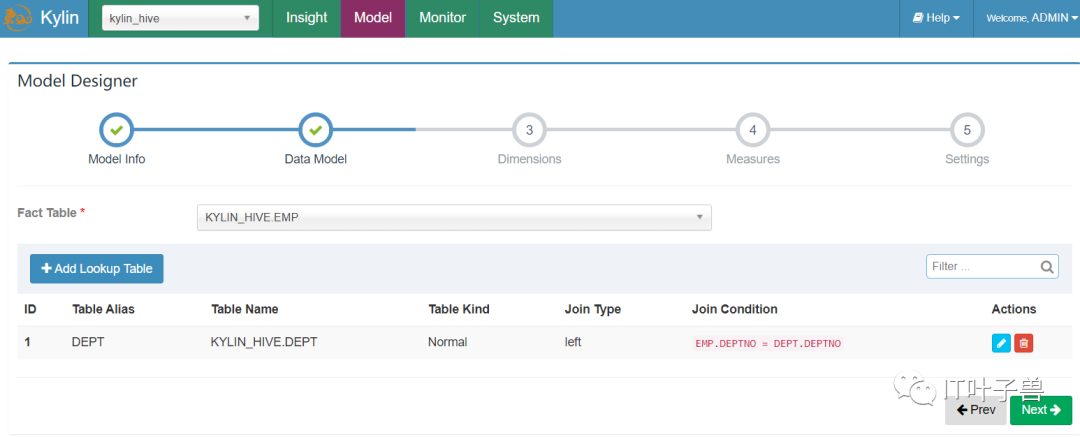Viewport: 1080px width, 437px height.
Task: Delete the DEPT lookup table row
Action: pos(1024,343)
